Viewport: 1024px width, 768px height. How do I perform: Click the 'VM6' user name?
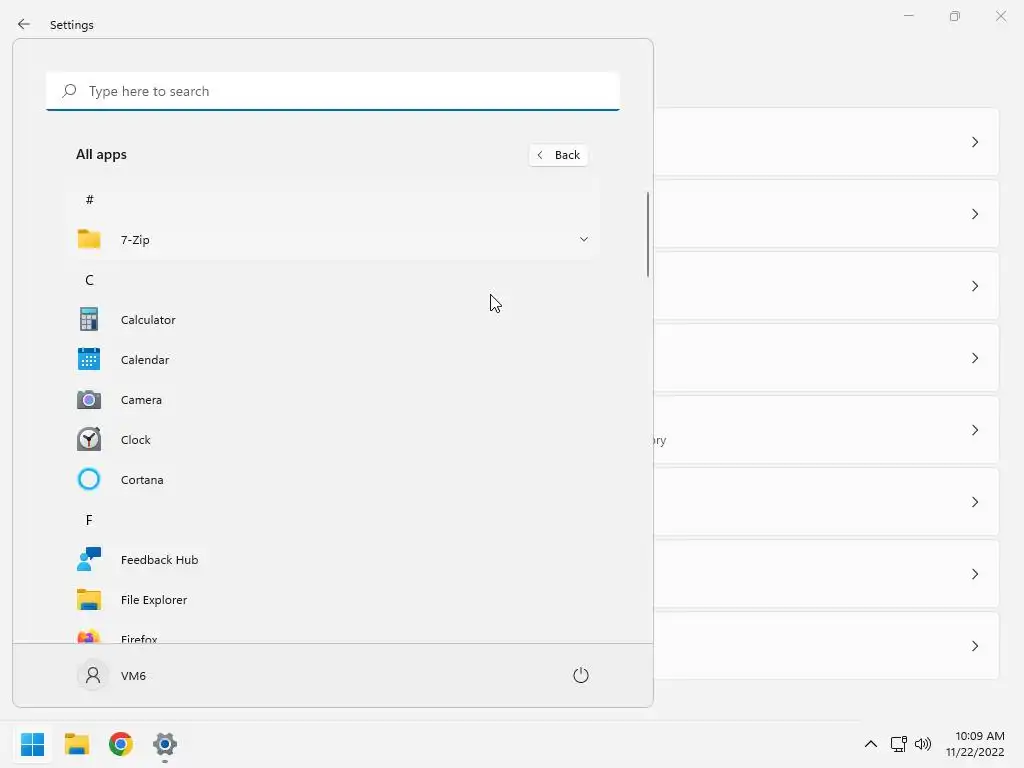[133, 675]
